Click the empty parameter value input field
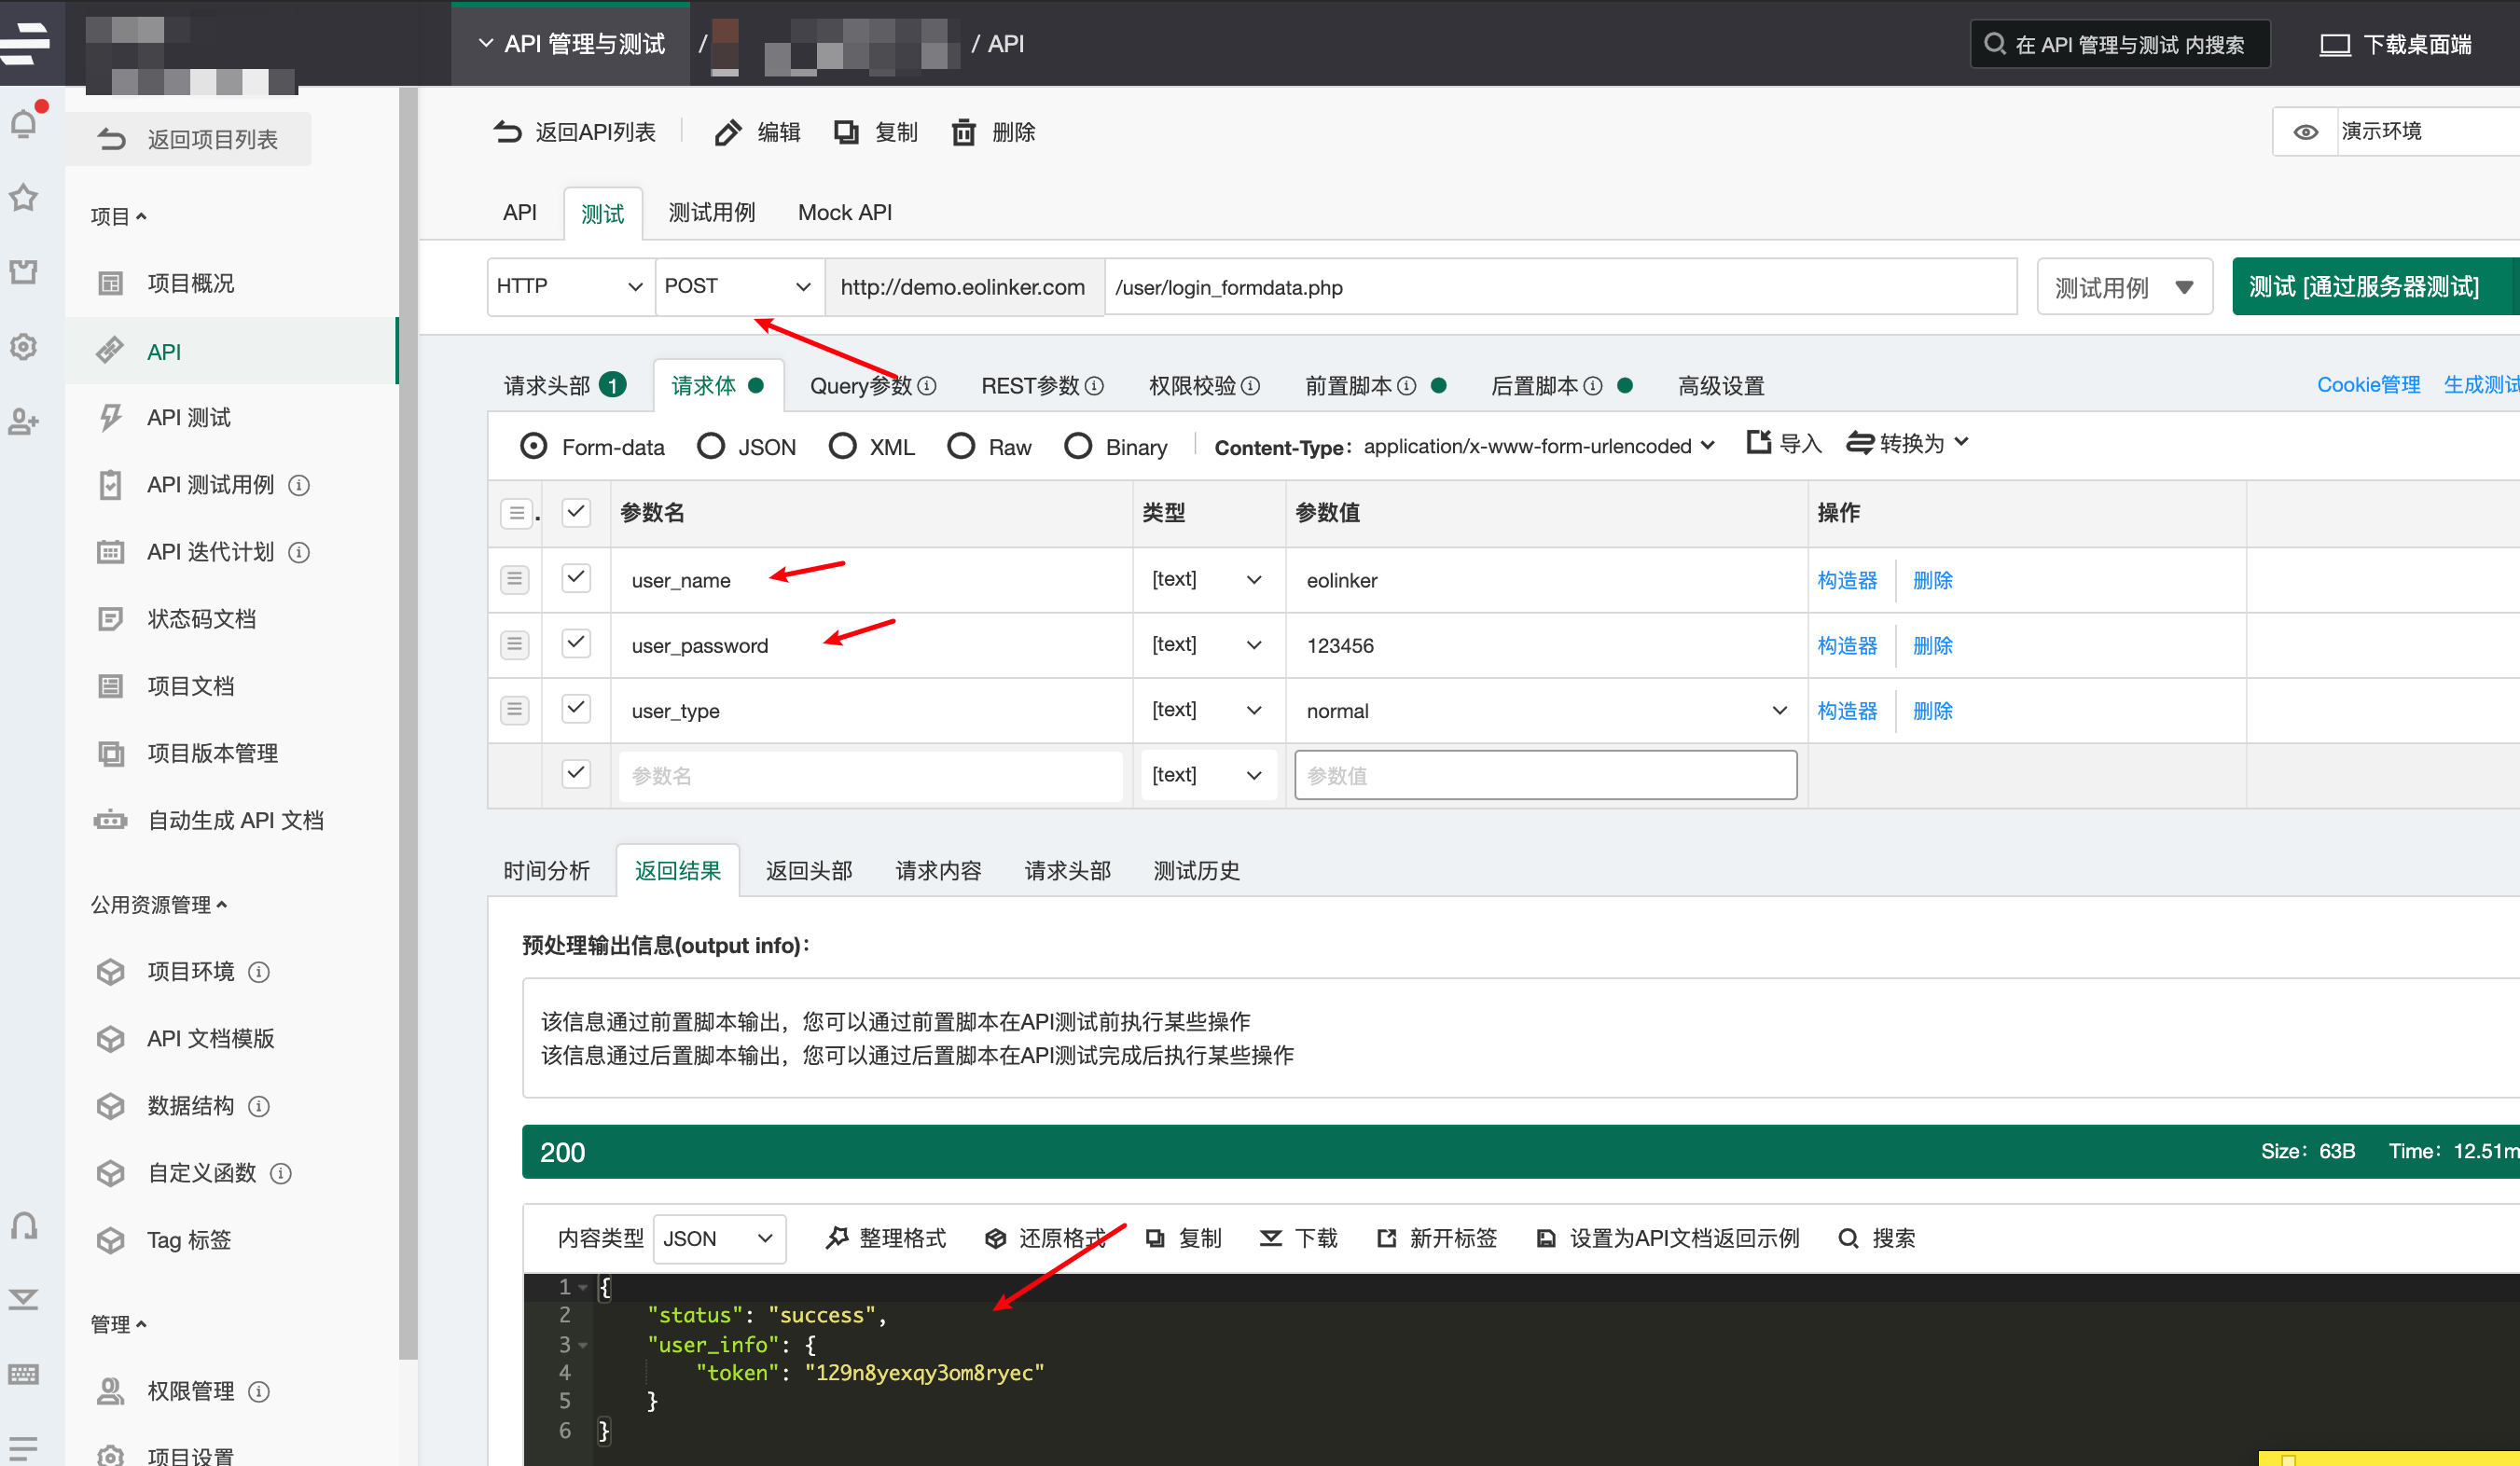 click(x=1544, y=775)
